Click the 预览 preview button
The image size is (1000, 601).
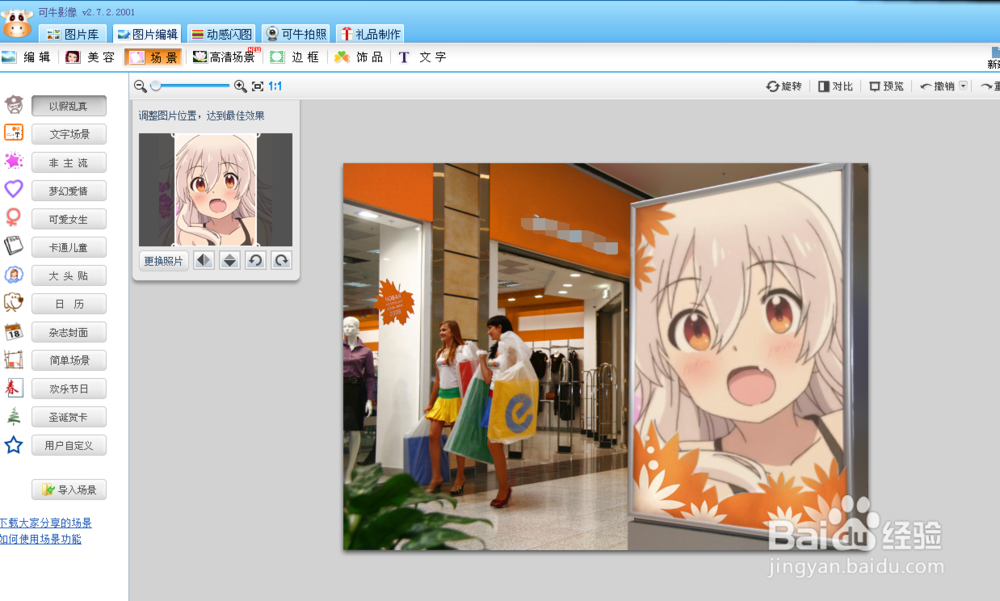click(886, 86)
